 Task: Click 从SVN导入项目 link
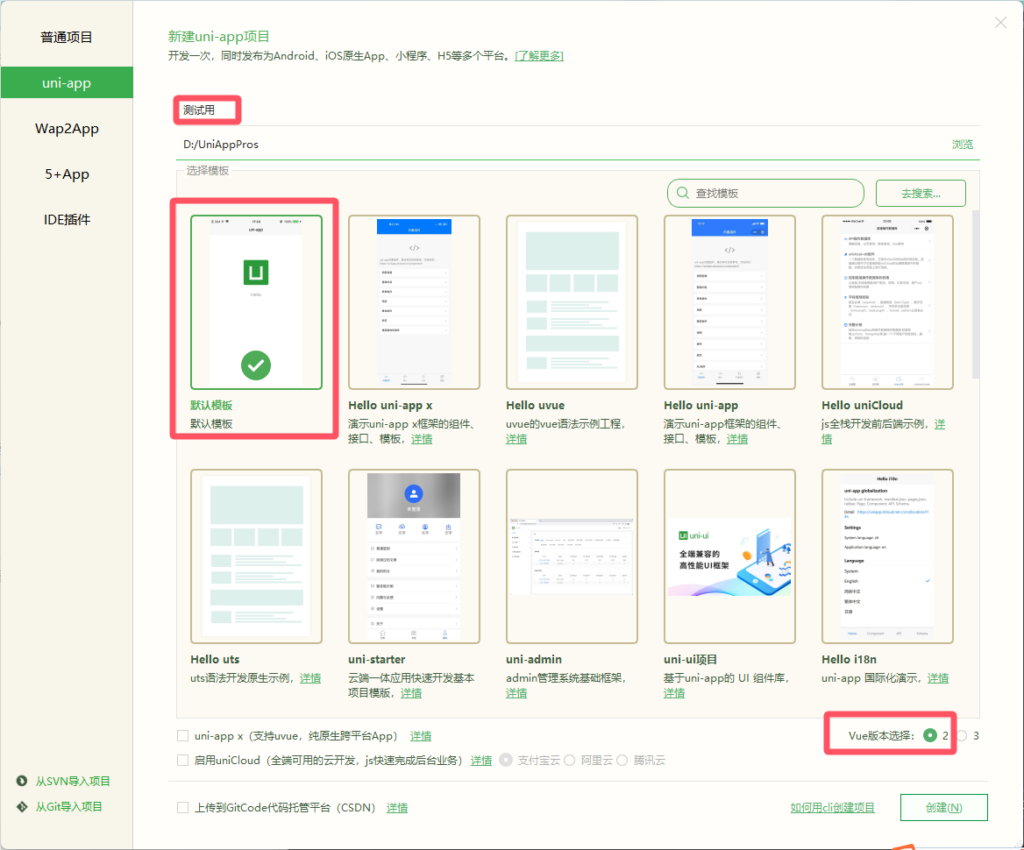(x=72, y=781)
